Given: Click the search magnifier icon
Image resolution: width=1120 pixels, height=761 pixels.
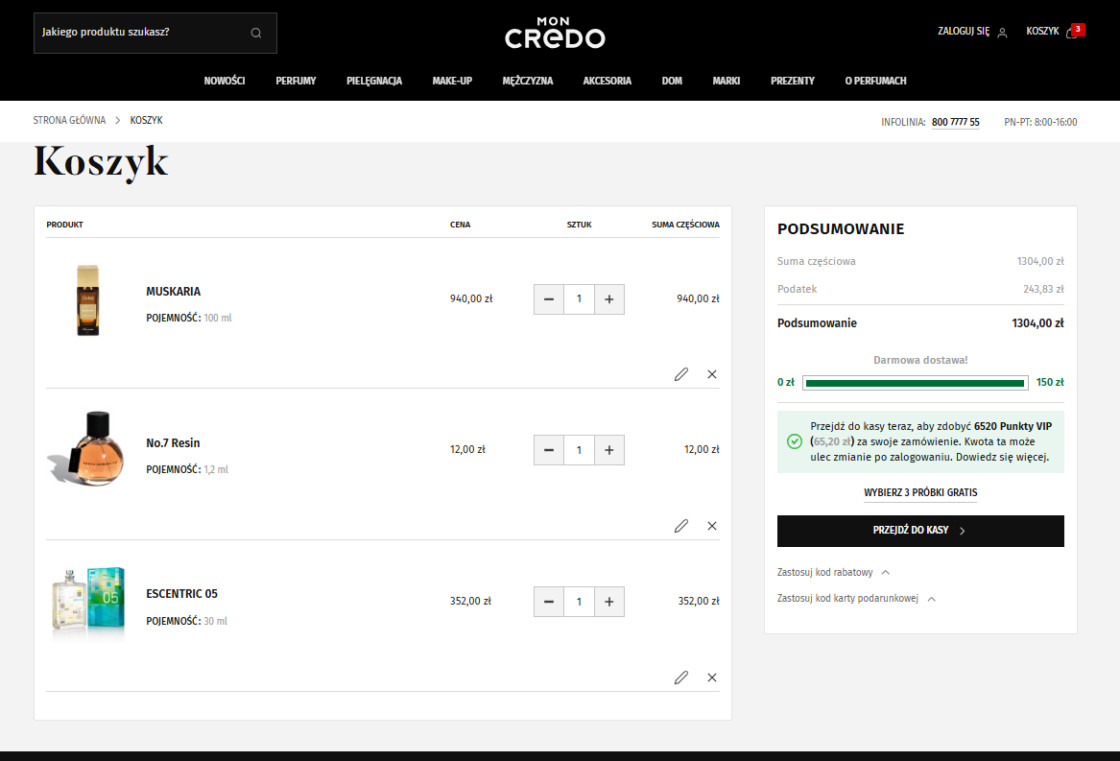Looking at the screenshot, I should coord(256,32).
